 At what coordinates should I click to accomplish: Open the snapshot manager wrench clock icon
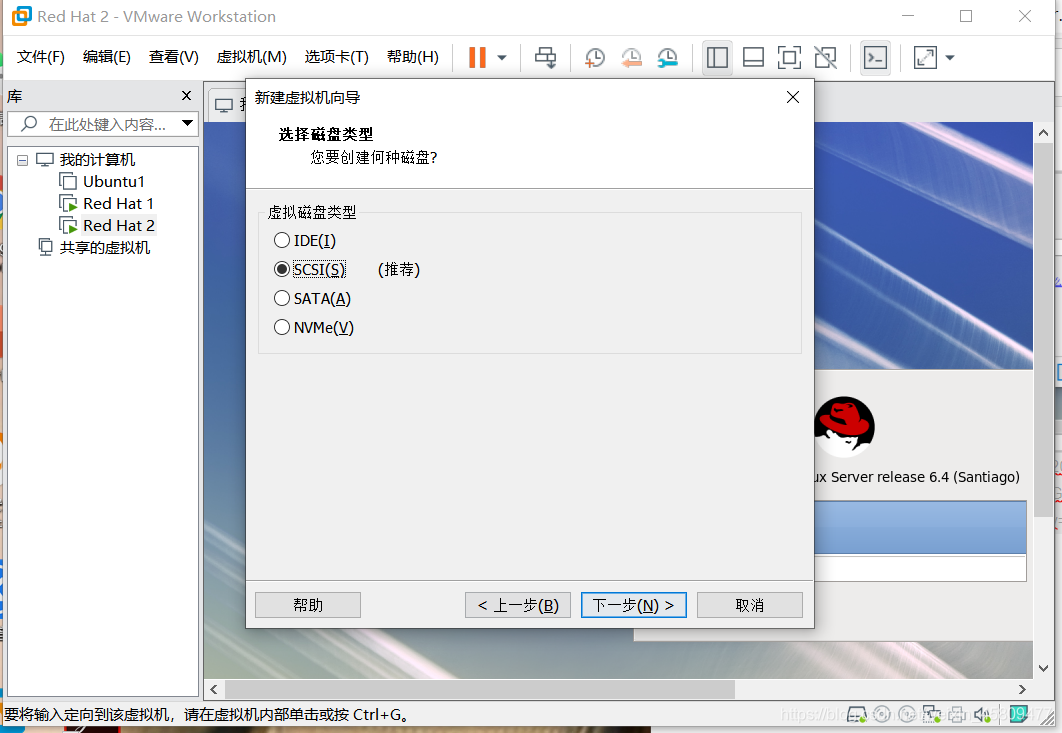[667, 58]
